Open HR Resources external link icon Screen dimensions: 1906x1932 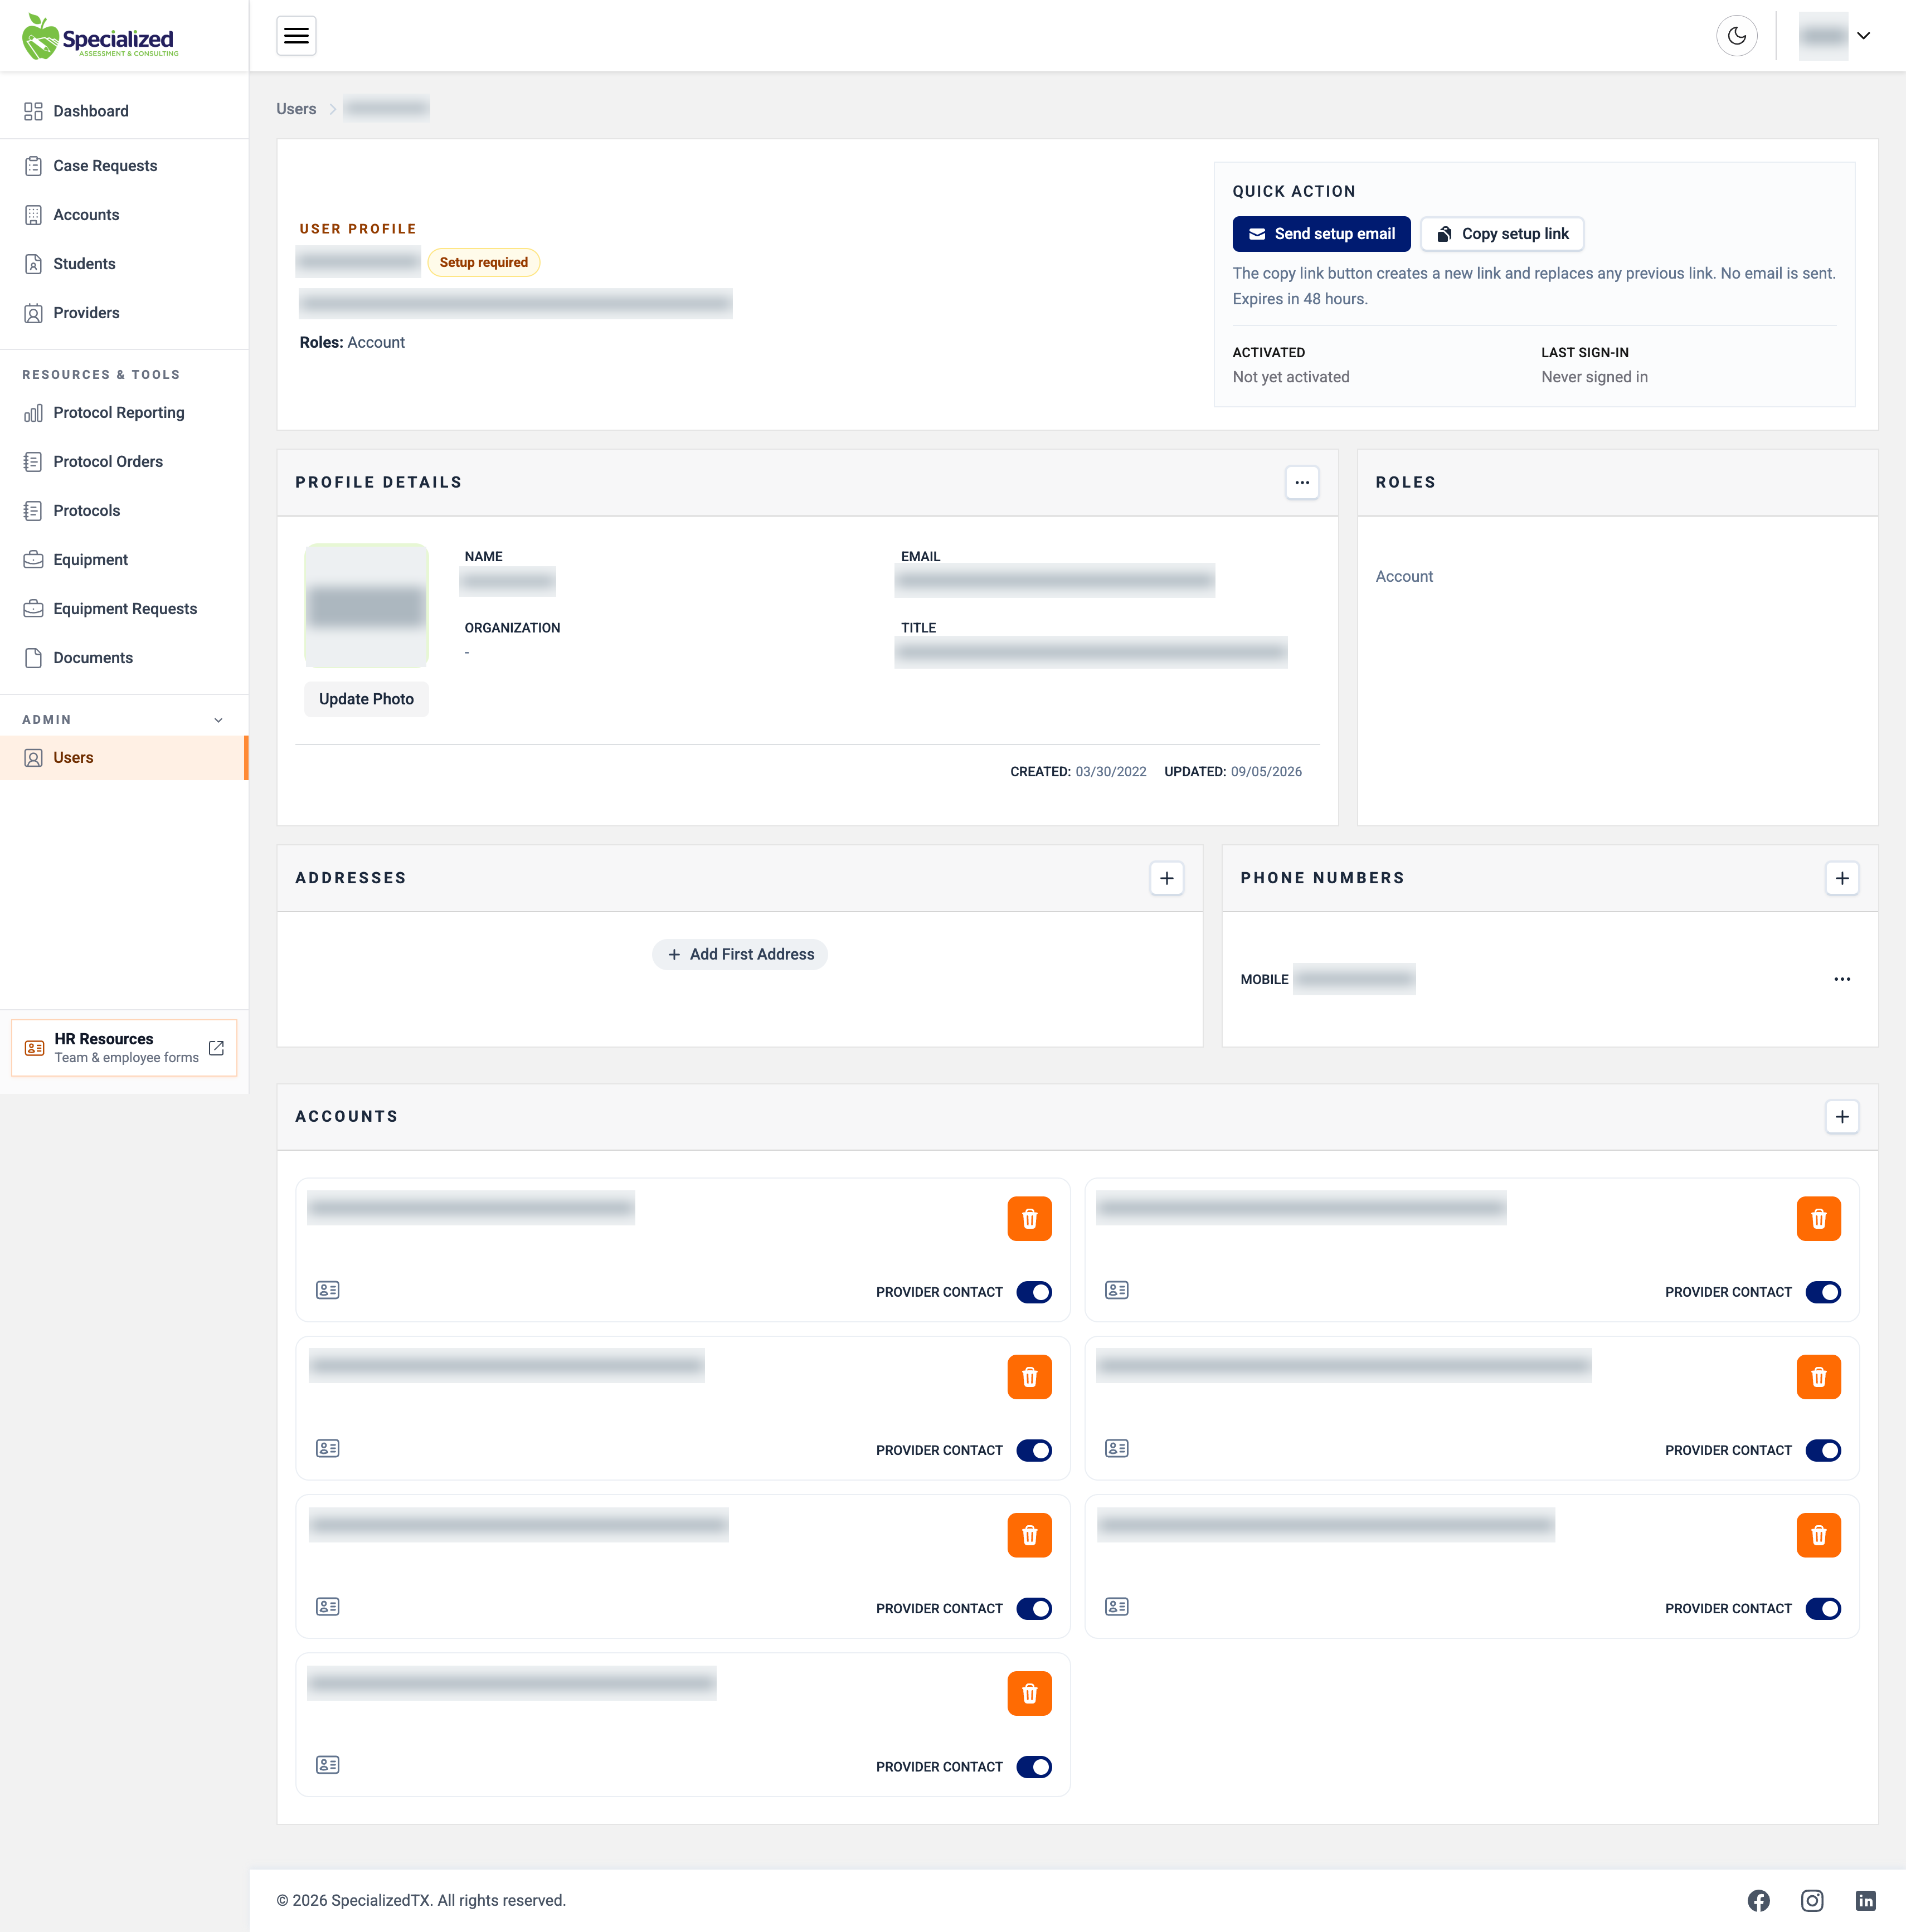[216, 1048]
